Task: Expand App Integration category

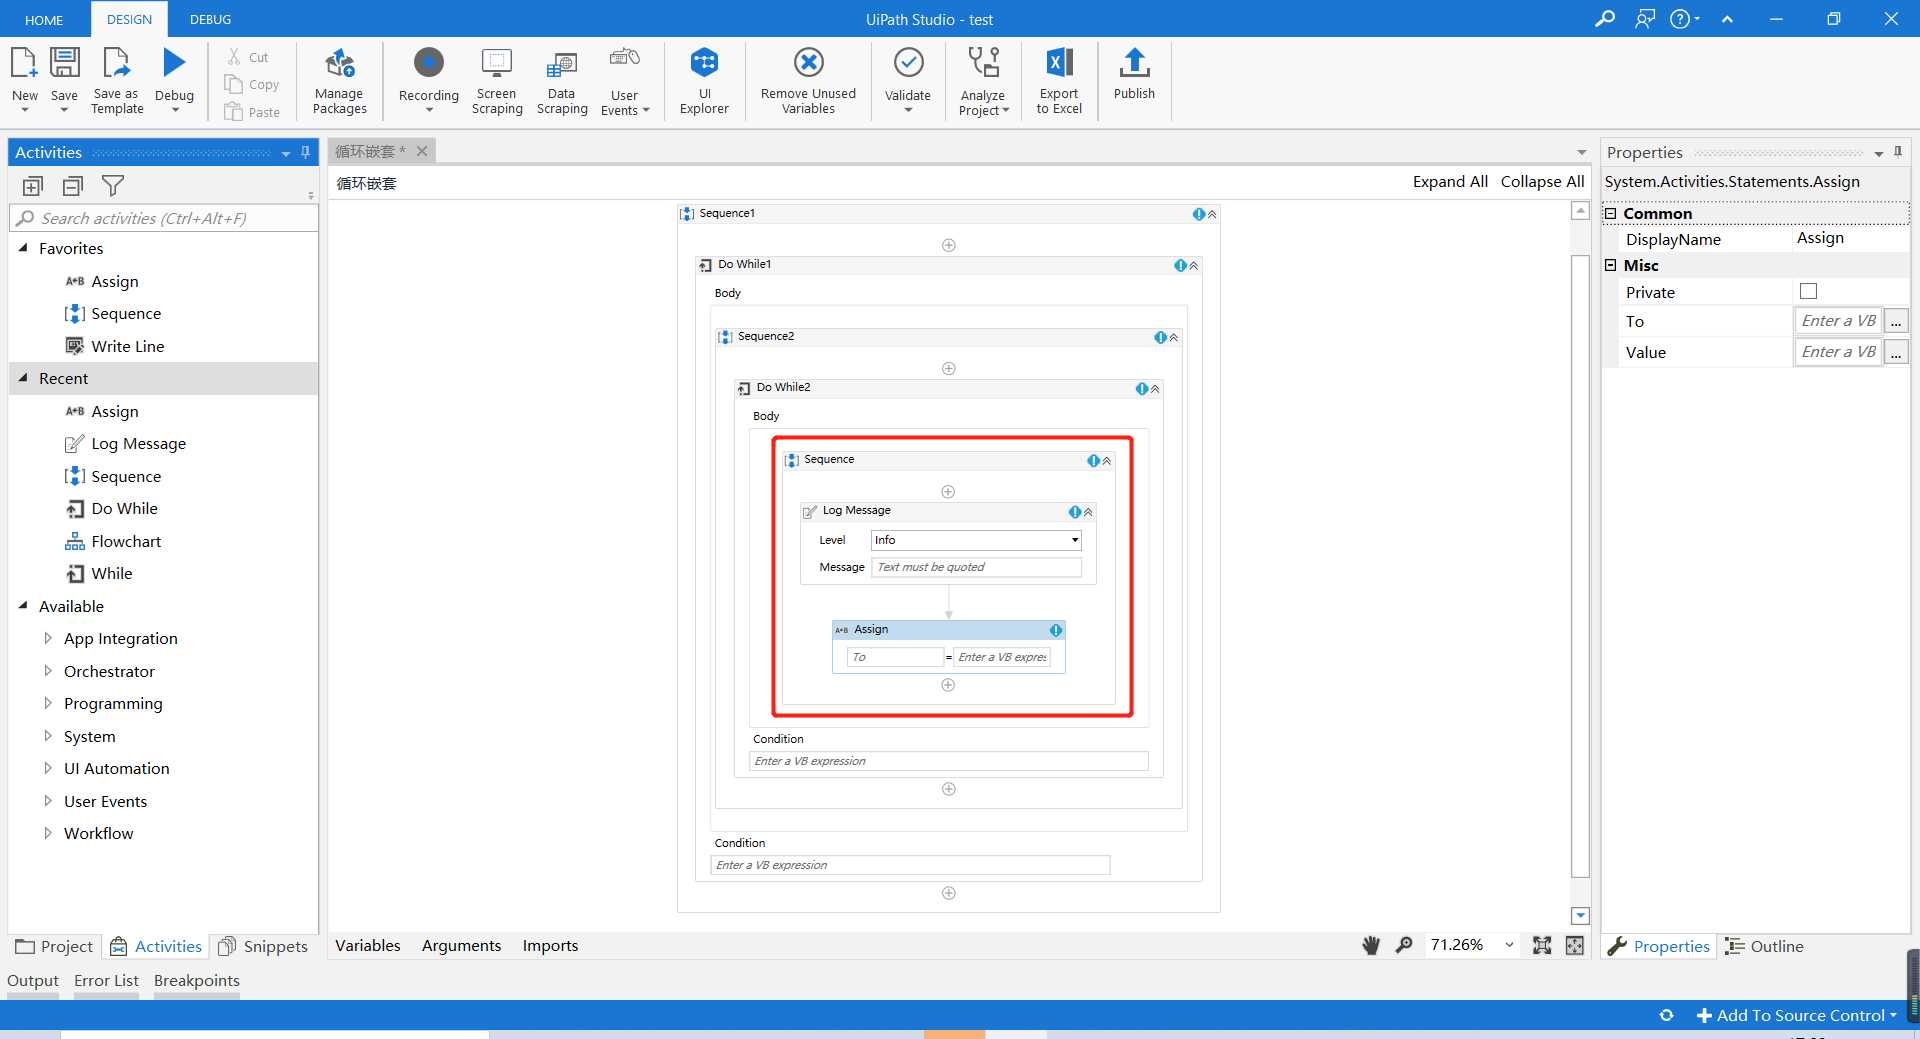Action: [47, 638]
